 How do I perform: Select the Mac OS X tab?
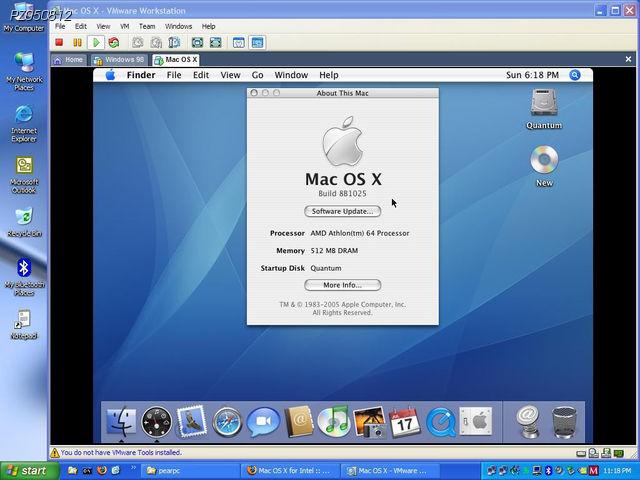[176, 60]
